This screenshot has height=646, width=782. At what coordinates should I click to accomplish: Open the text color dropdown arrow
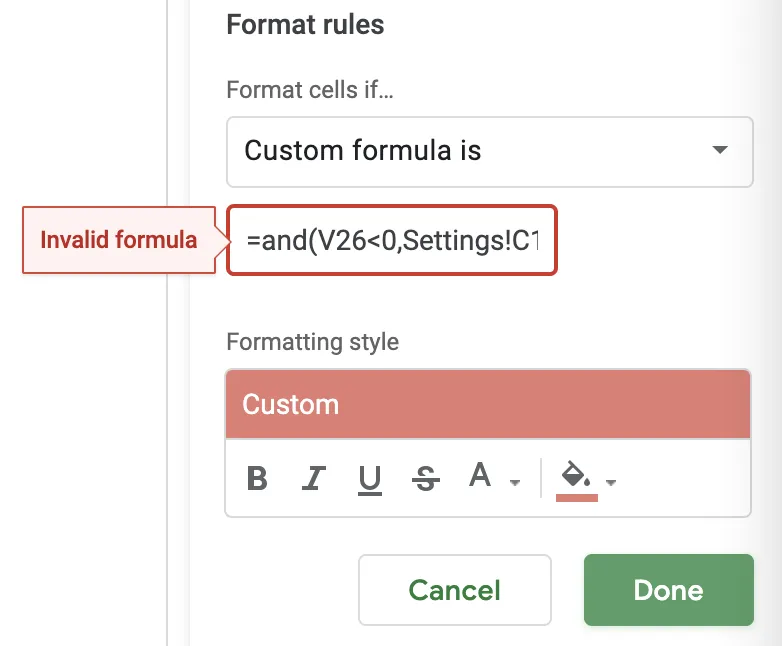tap(515, 483)
